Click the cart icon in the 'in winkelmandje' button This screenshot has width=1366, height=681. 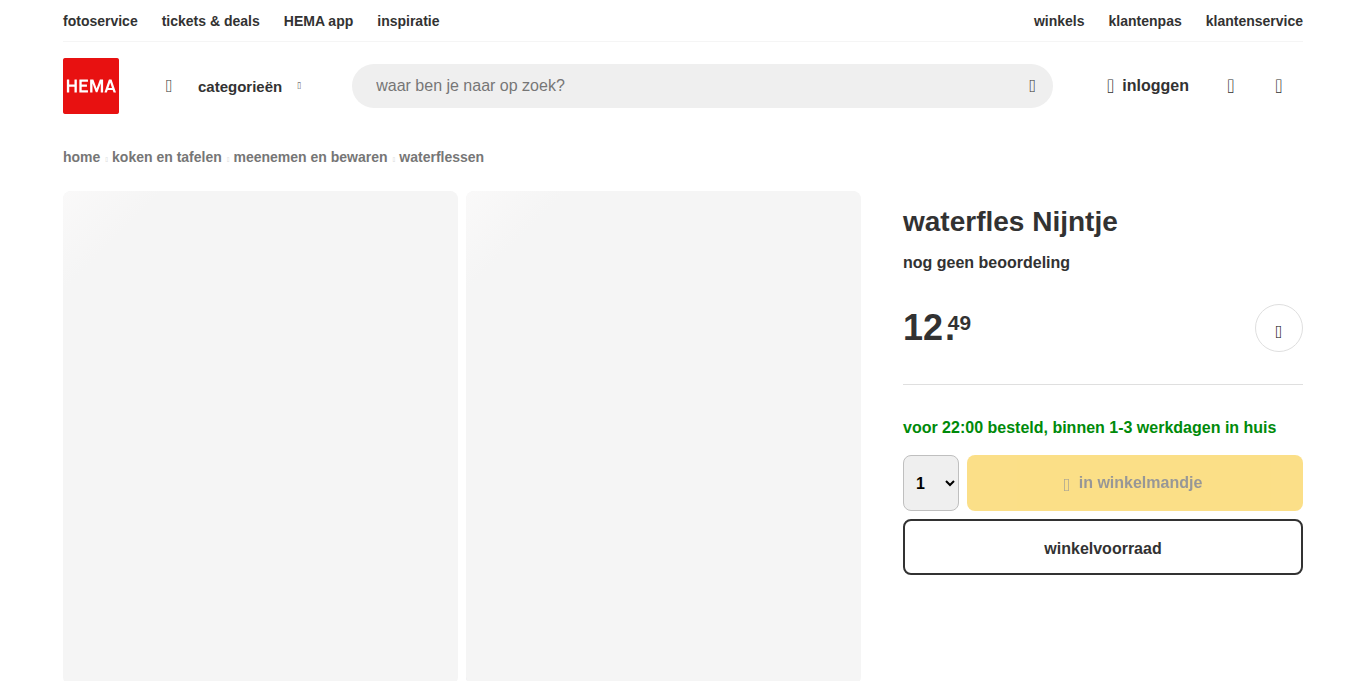click(x=1066, y=484)
